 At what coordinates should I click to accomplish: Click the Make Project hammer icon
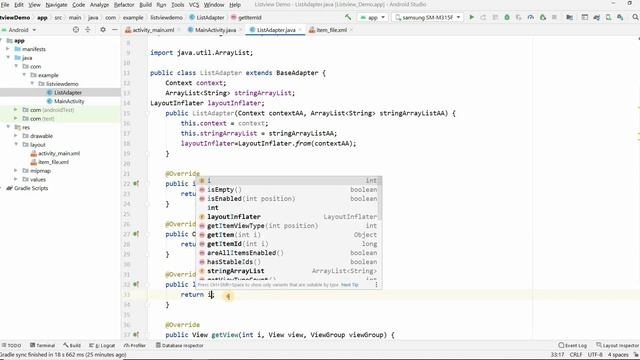click(x=348, y=17)
